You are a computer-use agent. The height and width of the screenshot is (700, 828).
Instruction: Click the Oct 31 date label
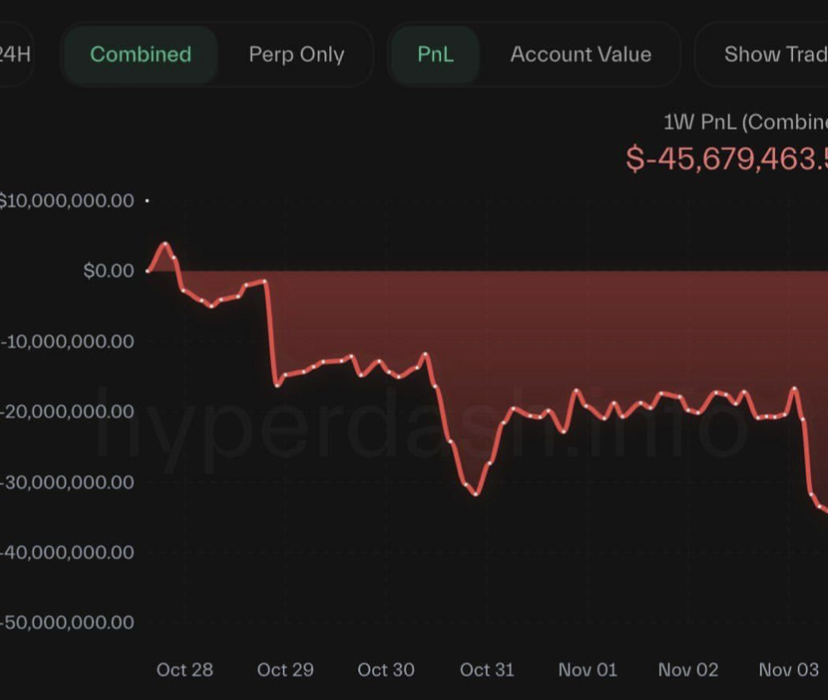click(x=487, y=669)
